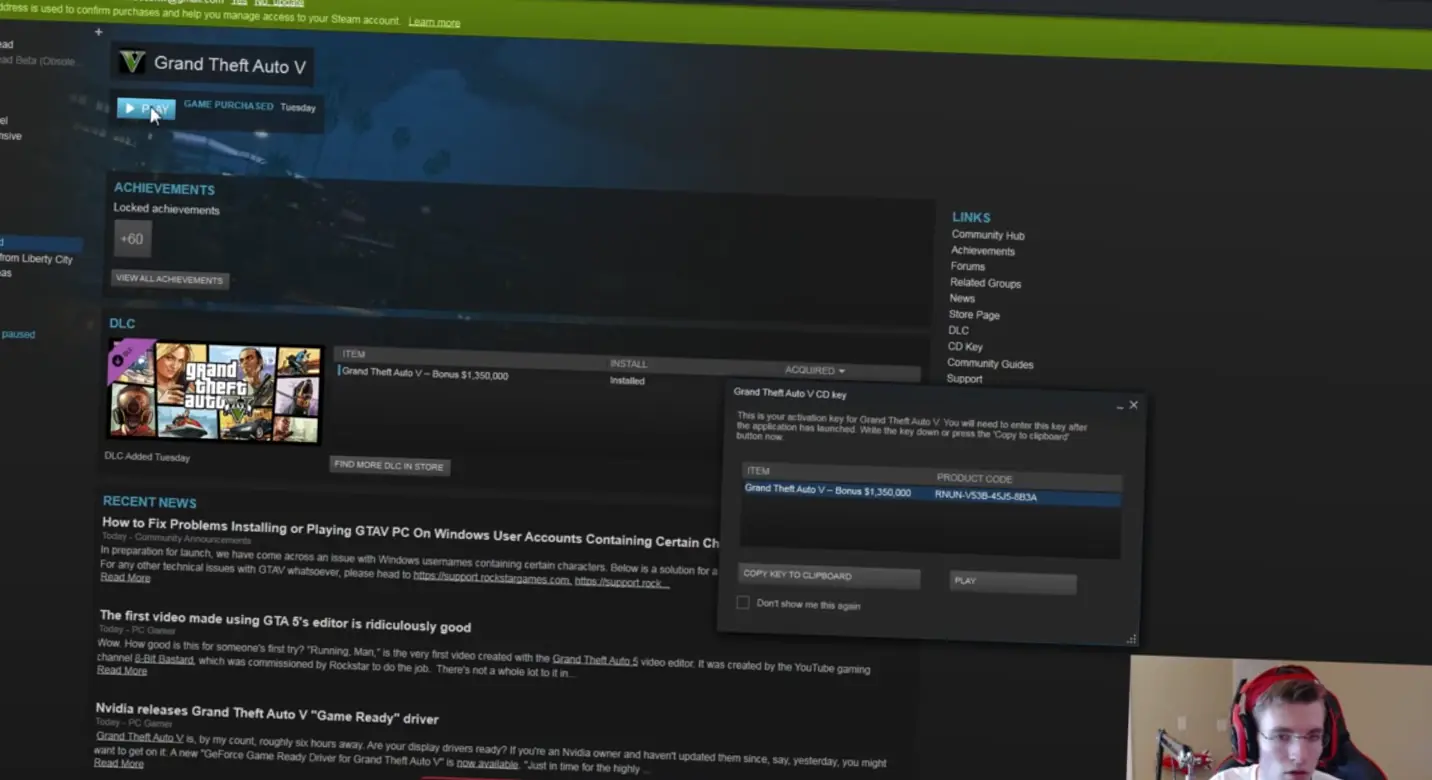Open the now available link in Nvidia article

pyautogui.click(x=488, y=763)
